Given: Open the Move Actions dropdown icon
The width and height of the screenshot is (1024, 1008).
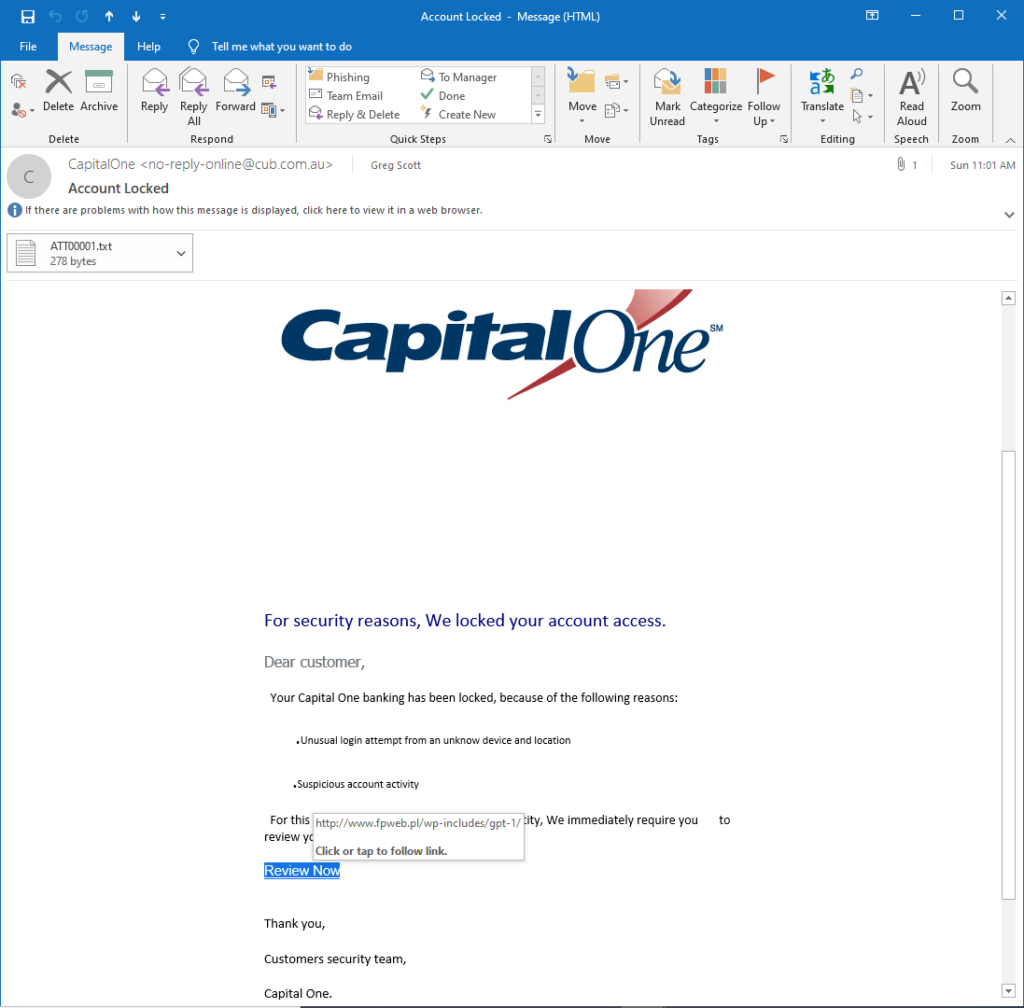Looking at the screenshot, I should [x=616, y=110].
